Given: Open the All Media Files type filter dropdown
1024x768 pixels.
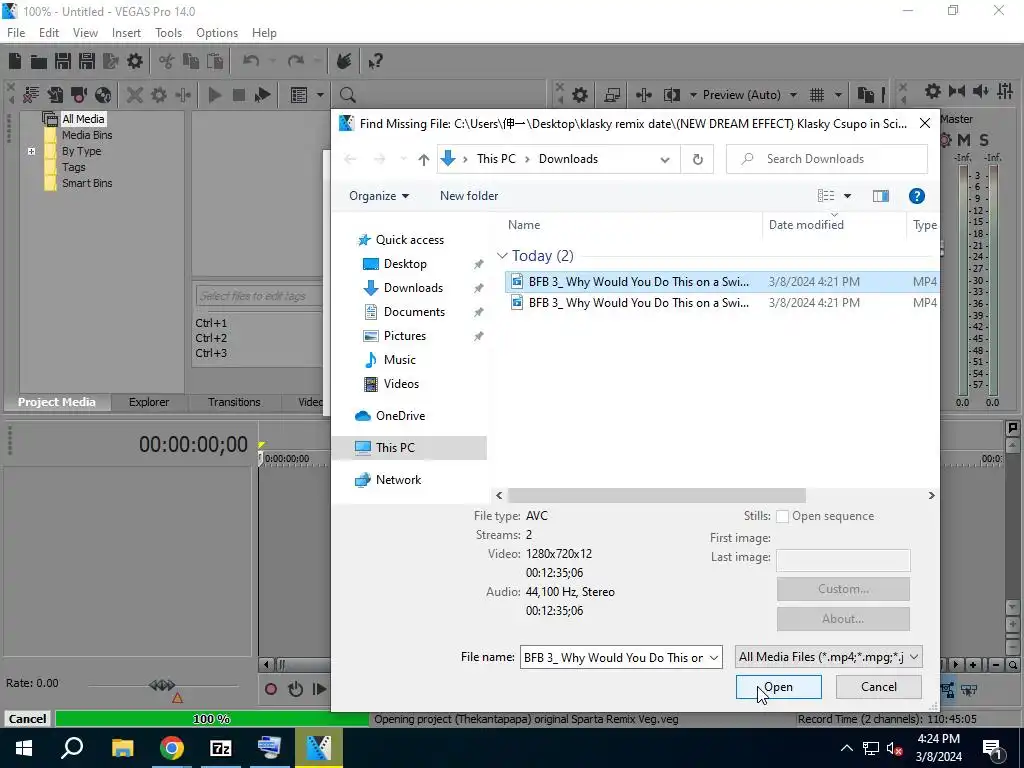Looking at the screenshot, I should (x=829, y=657).
